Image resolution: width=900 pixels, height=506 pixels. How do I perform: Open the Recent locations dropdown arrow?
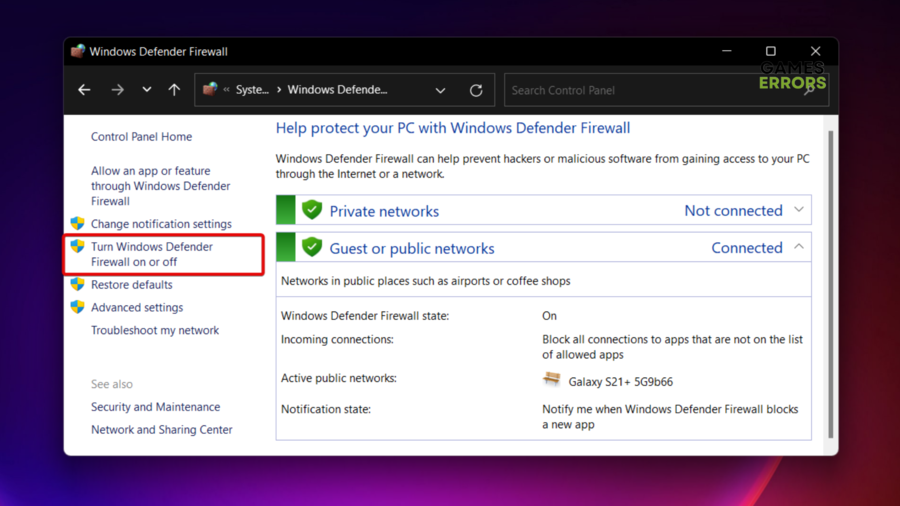(146, 90)
